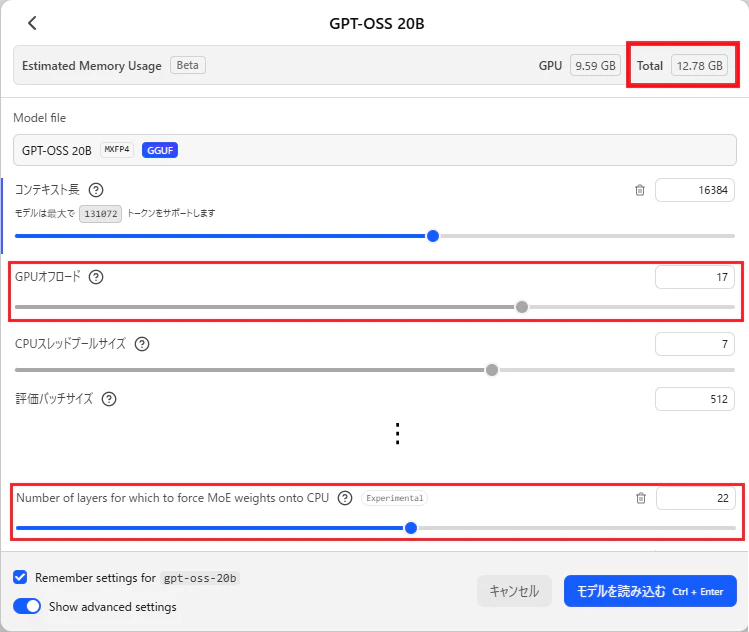Click the GPU offload field showing 17
Image resolution: width=749 pixels, height=632 pixels.
pos(695,277)
